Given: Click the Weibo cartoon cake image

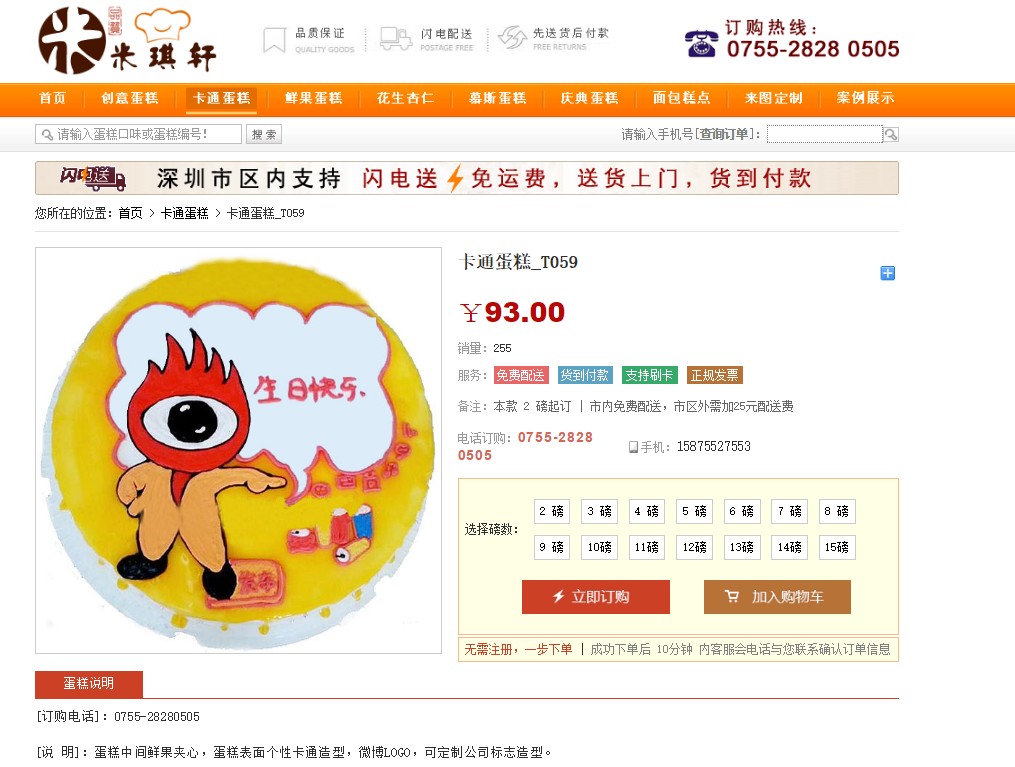Looking at the screenshot, I should (238, 450).
